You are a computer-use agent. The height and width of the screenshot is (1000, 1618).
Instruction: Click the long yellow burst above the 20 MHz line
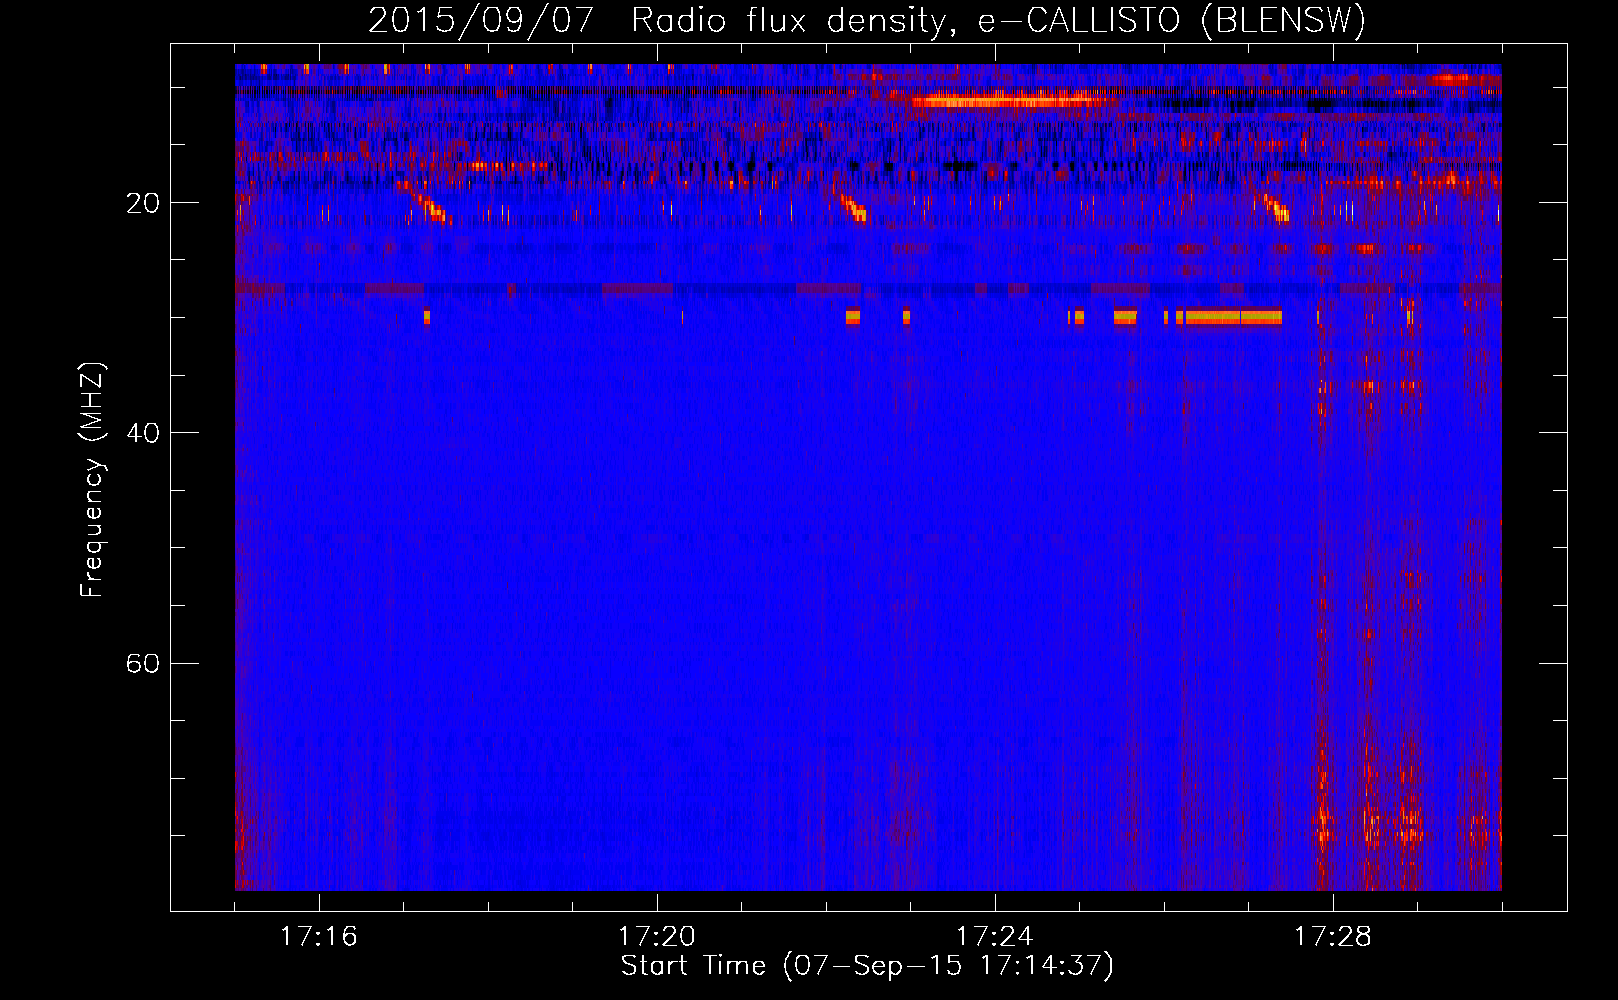tap(1010, 100)
